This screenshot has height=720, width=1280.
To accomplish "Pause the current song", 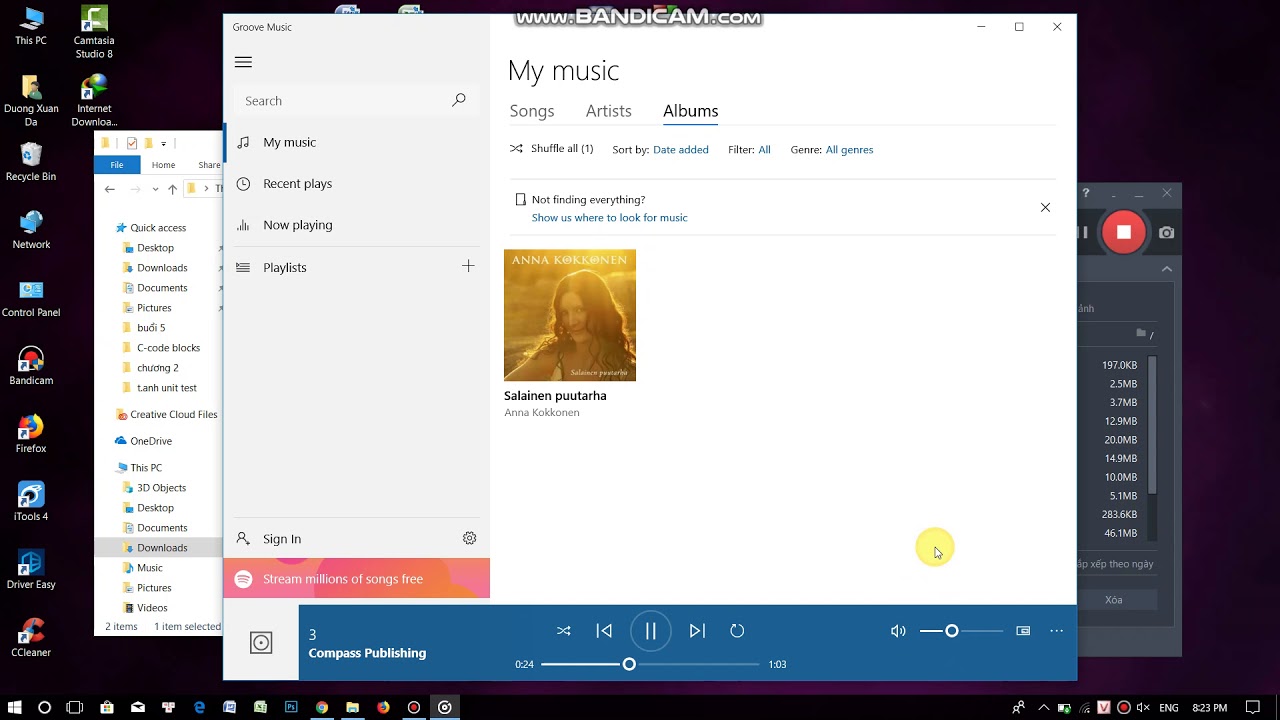I will click(x=650, y=631).
